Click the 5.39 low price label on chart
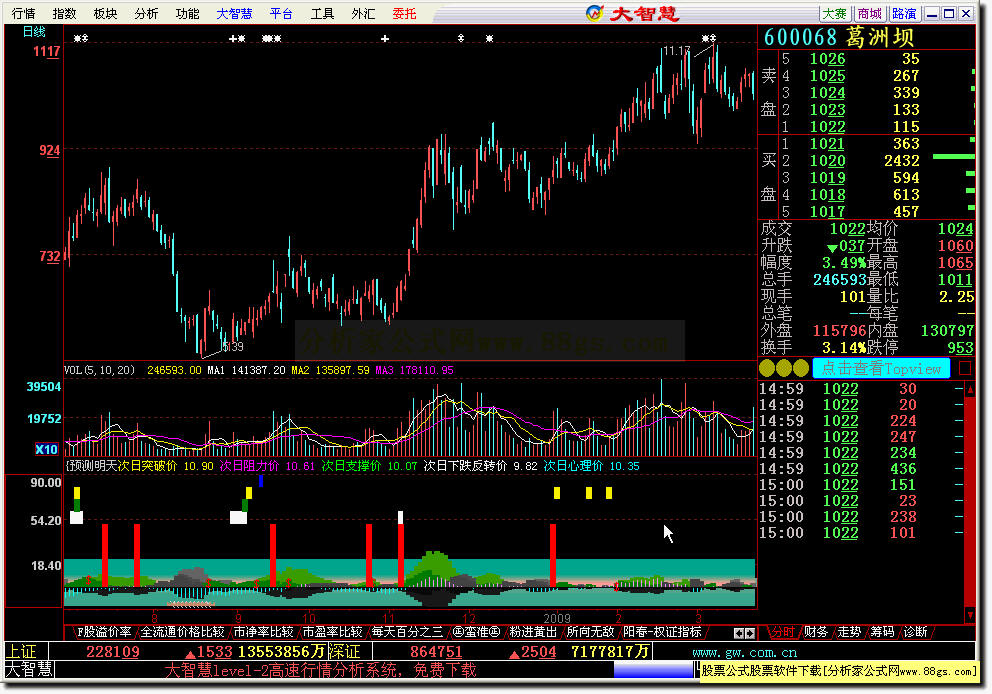Screen dimensions: 992x694 tap(233, 347)
